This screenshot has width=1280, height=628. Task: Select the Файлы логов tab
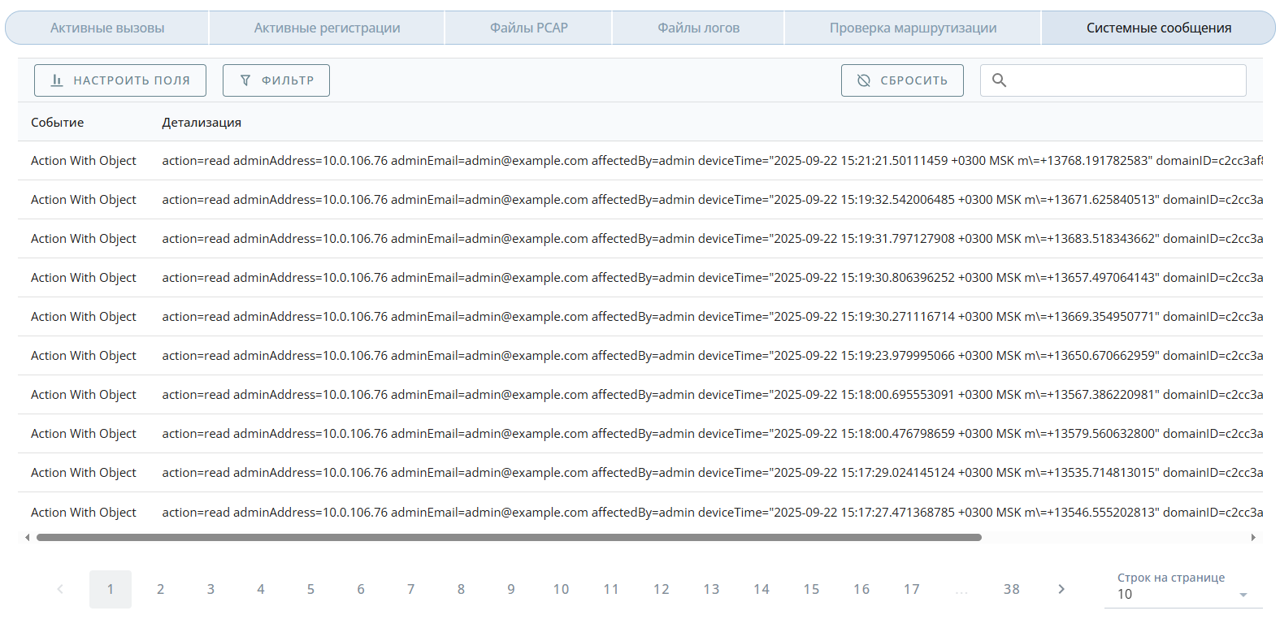[x=698, y=28]
